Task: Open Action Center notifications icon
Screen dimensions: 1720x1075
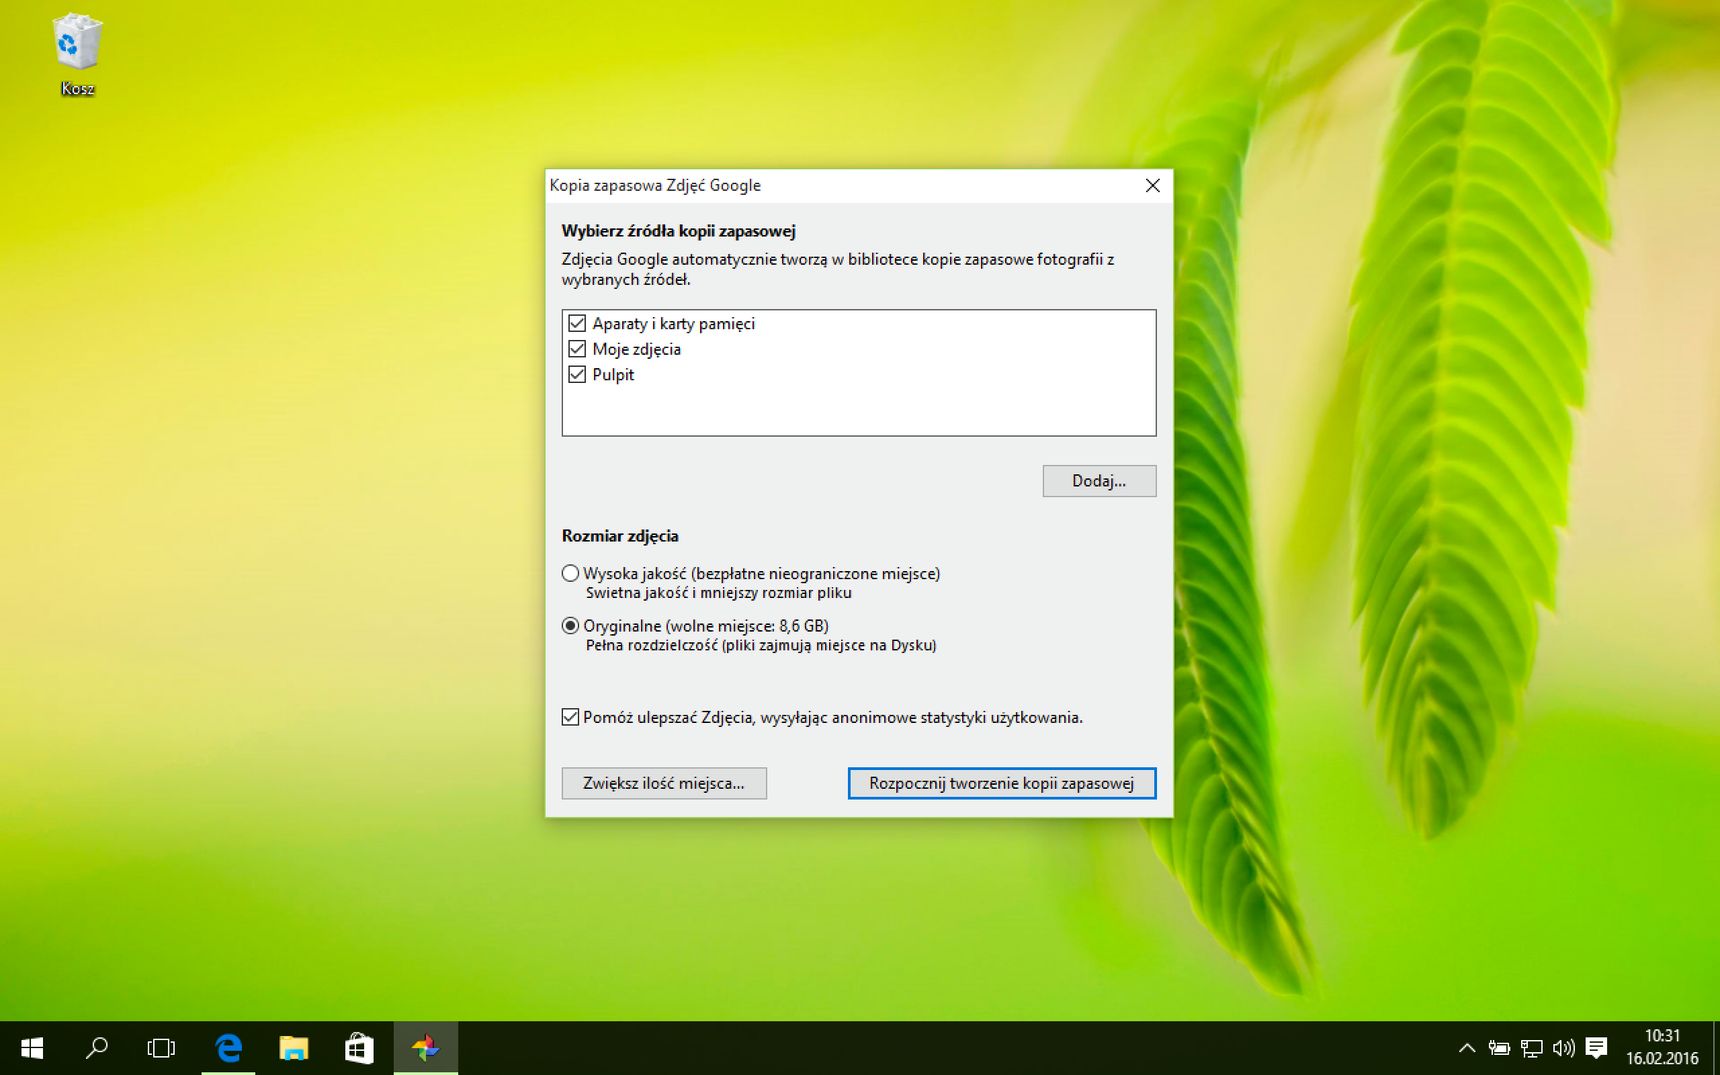Action: [1596, 1048]
